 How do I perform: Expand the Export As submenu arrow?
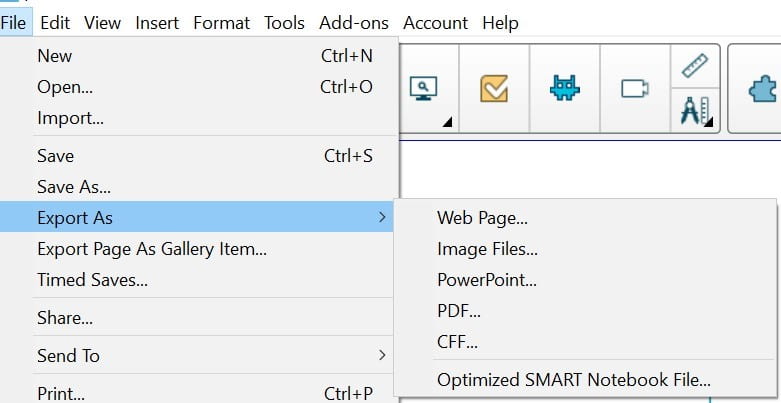pyautogui.click(x=382, y=217)
